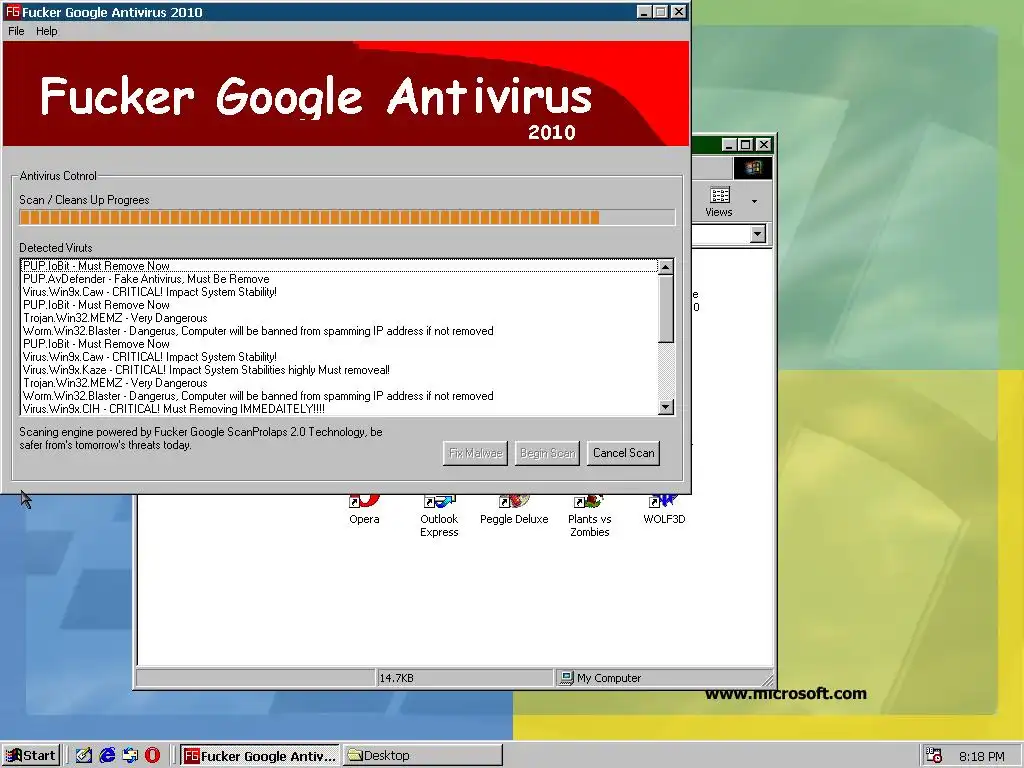Click the system tray scheduler icon
The width and height of the screenshot is (1024, 768).
tap(934, 756)
